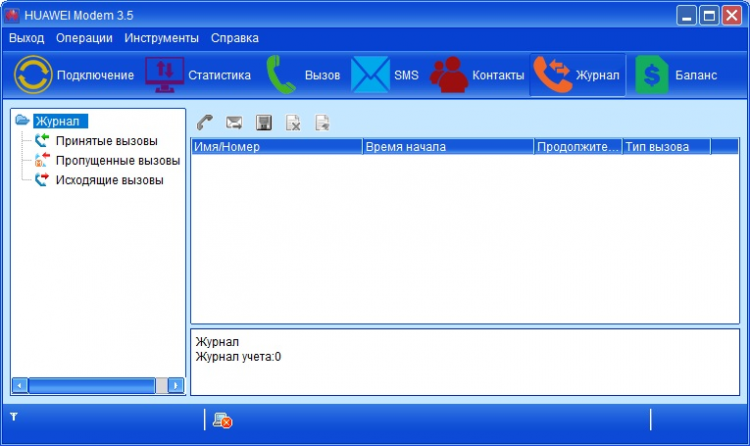Screen dimensions: 750x446
Task: Sort by the Имя/Номер column header
Action: click(277, 146)
